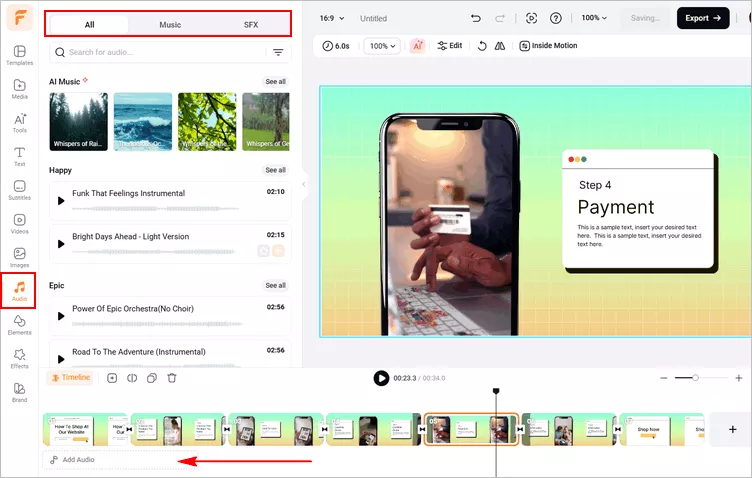Open the Brand sidebar panel
This screenshot has height=478, width=752.
20,392
